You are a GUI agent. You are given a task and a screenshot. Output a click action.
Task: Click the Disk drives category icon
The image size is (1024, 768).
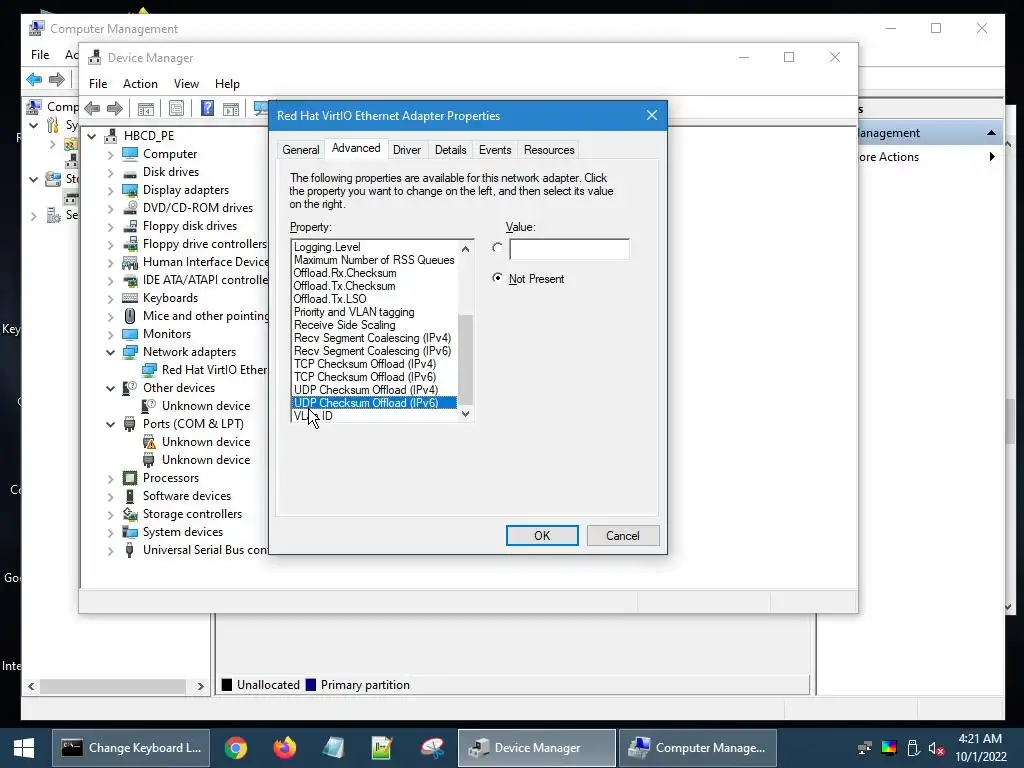(130, 172)
